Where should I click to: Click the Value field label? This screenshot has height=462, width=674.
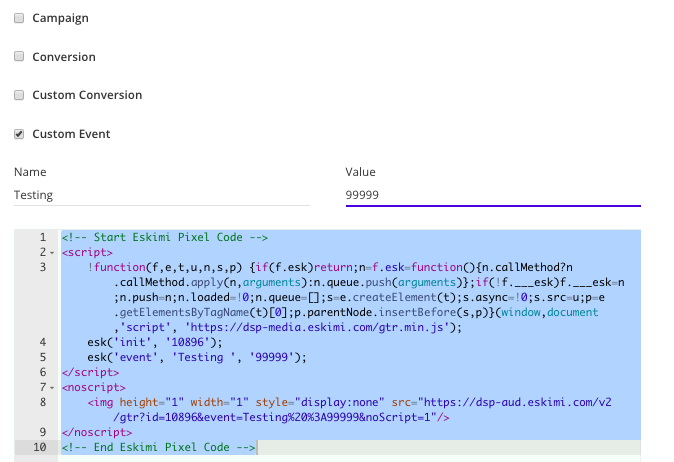(x=360, y=172)
